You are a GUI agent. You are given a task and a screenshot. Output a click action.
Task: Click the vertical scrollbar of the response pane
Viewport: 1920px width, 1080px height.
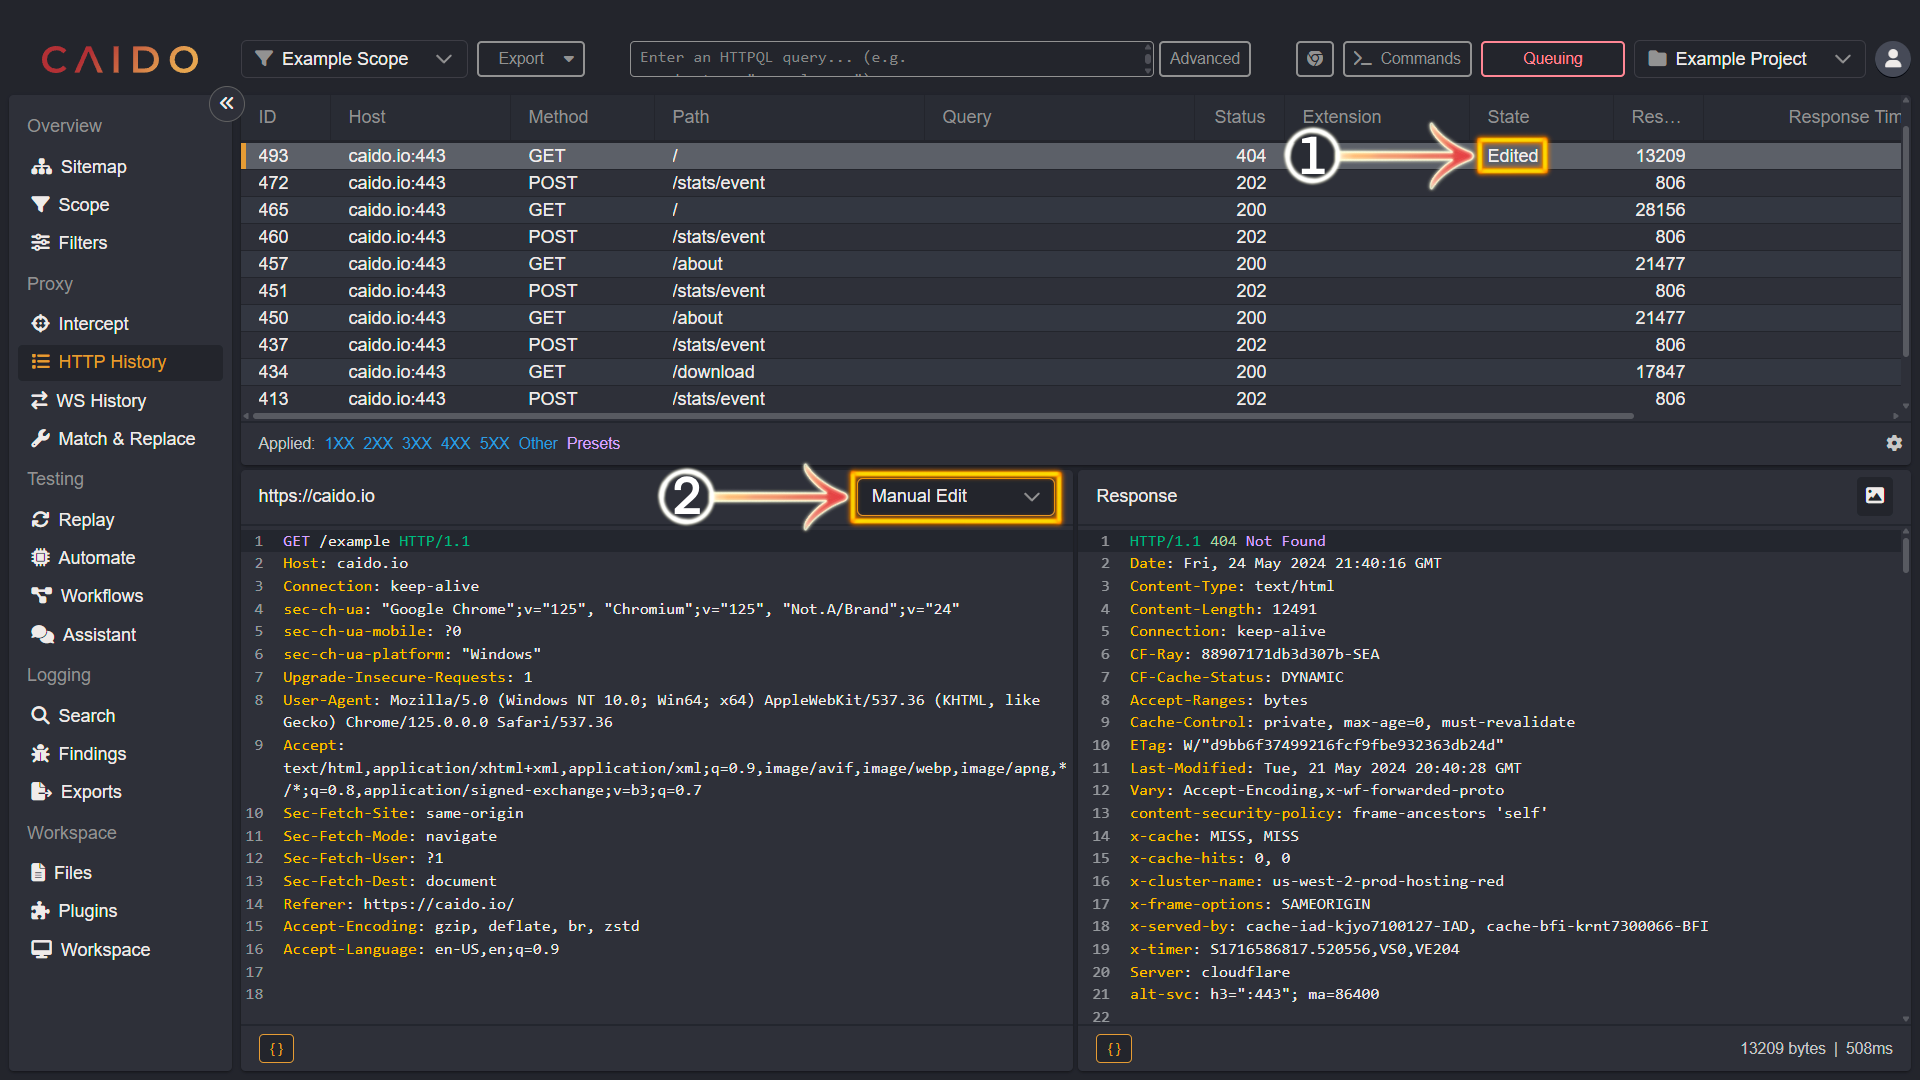click(x=1906, y=555)
